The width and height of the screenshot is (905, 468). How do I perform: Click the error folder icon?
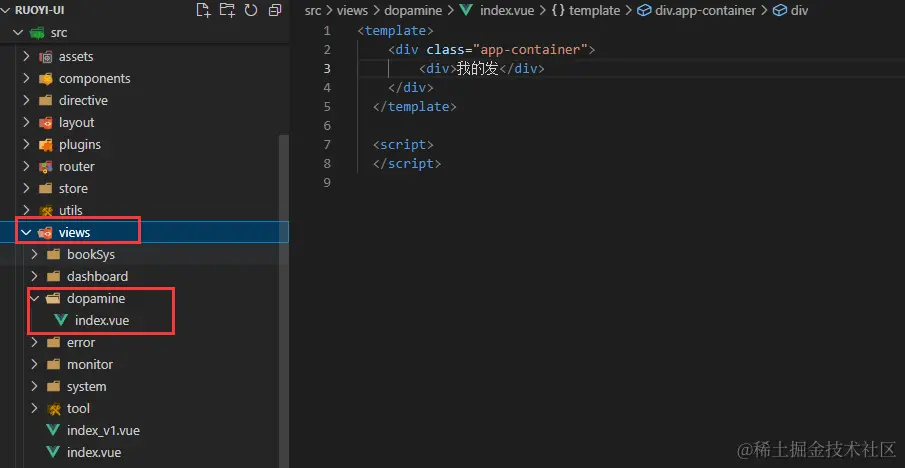point(54,342)
